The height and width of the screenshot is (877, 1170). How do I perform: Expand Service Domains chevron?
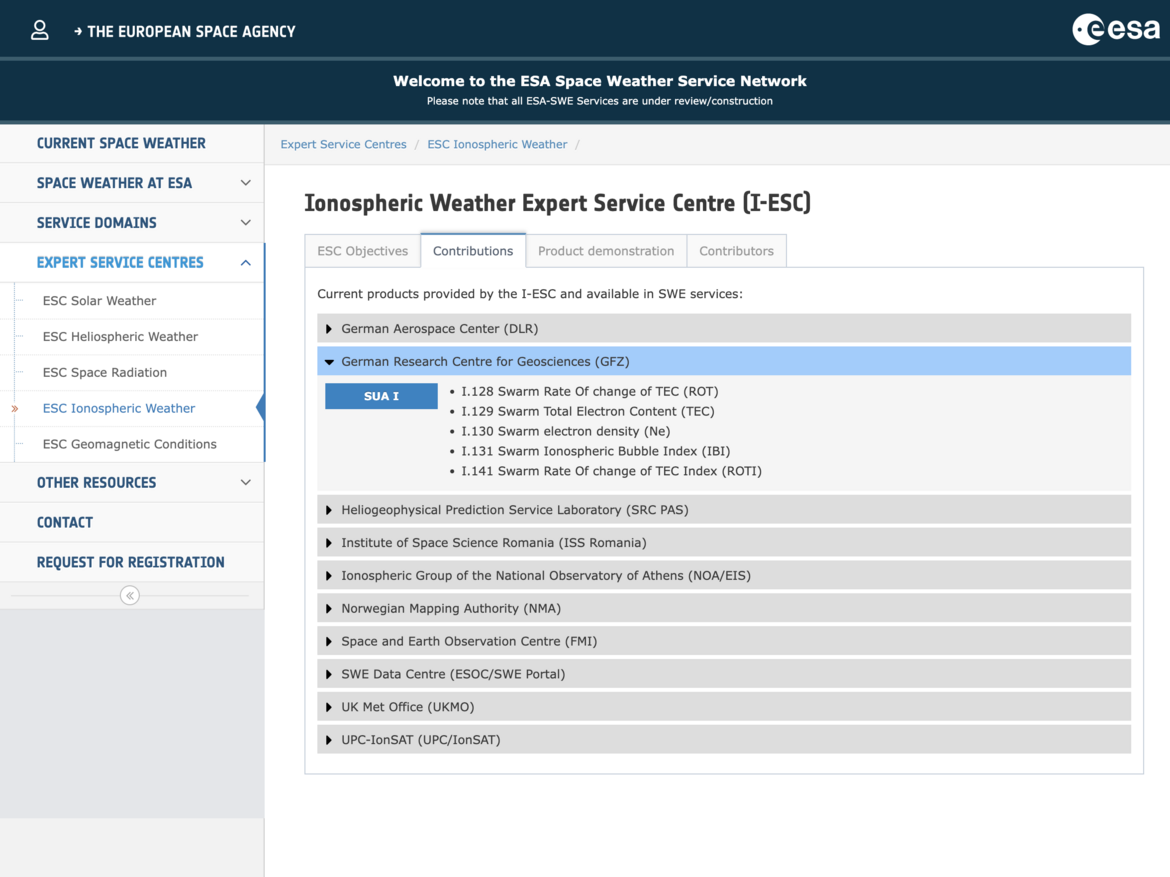(245, 222)
